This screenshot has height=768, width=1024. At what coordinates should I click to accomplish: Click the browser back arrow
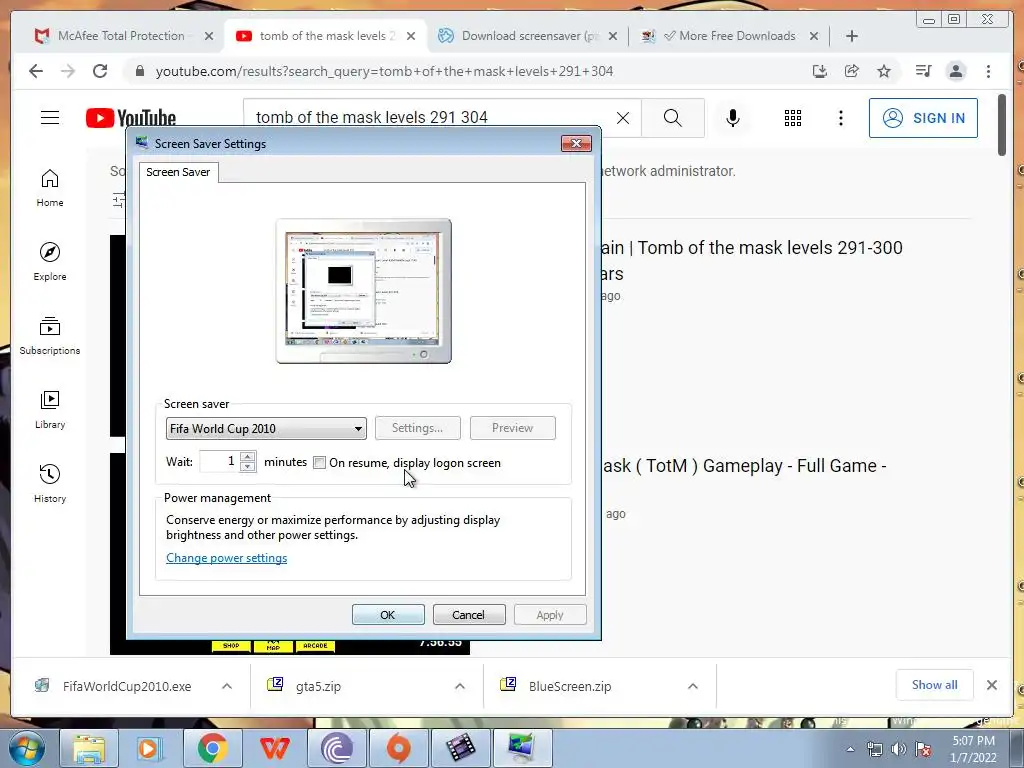36,71
